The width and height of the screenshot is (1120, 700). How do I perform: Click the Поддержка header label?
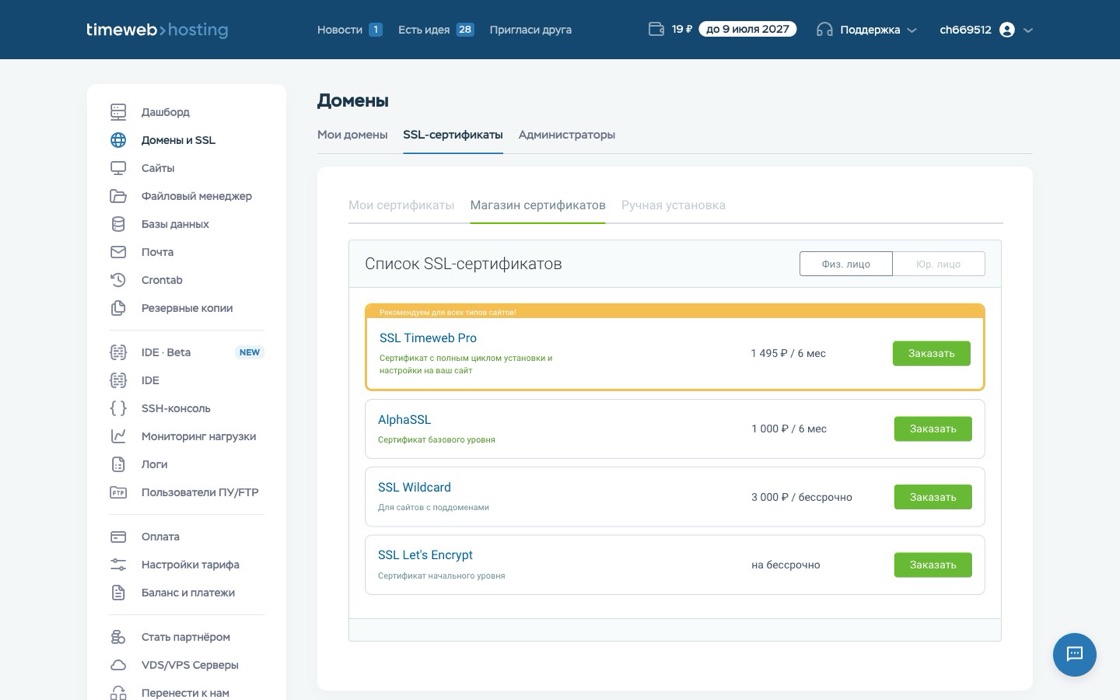(x=870, y=29)
